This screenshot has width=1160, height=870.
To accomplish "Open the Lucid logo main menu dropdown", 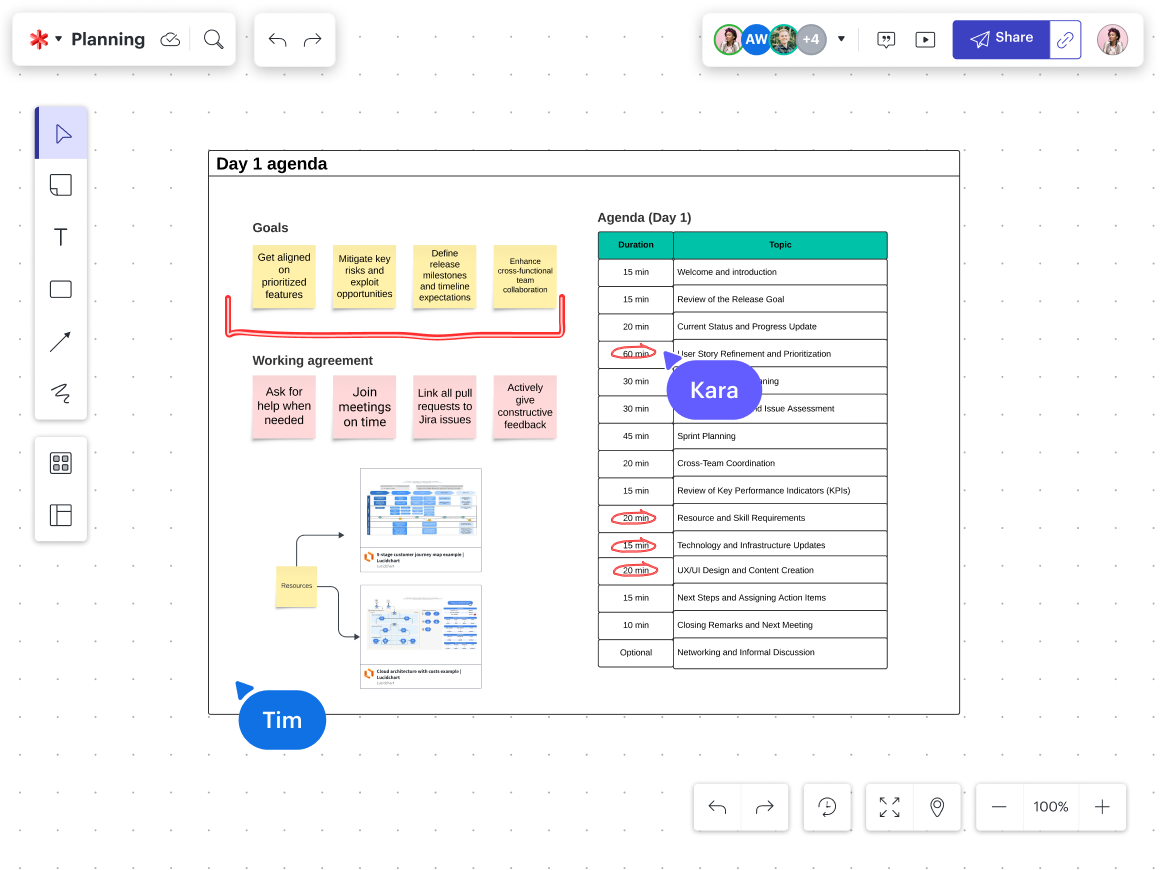I will [45, 39].
